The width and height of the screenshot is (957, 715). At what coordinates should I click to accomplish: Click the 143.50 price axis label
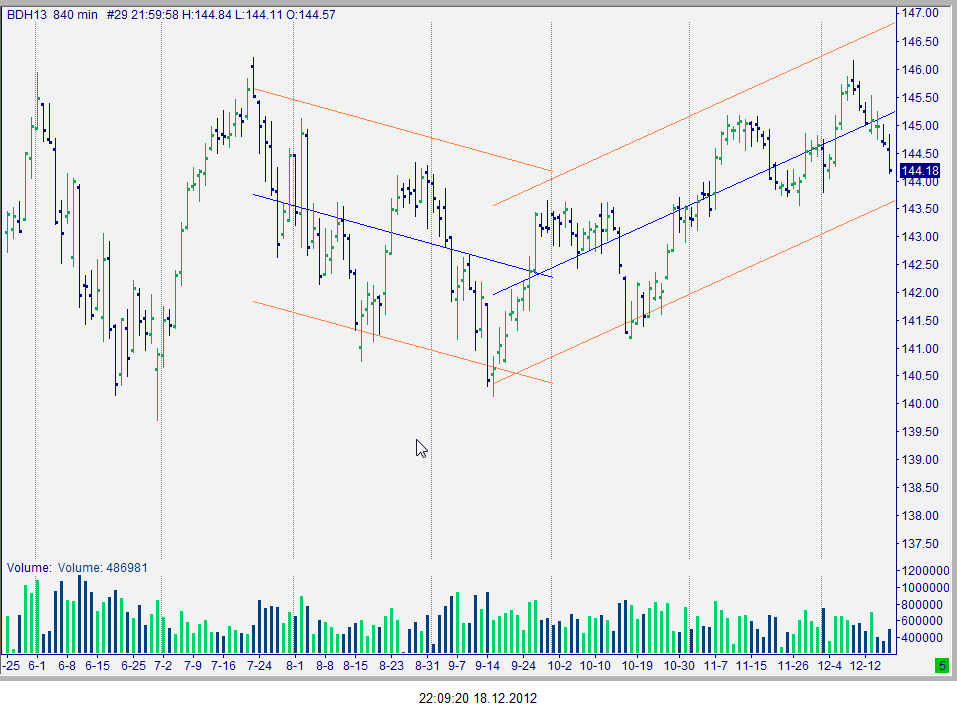point(920,209)
